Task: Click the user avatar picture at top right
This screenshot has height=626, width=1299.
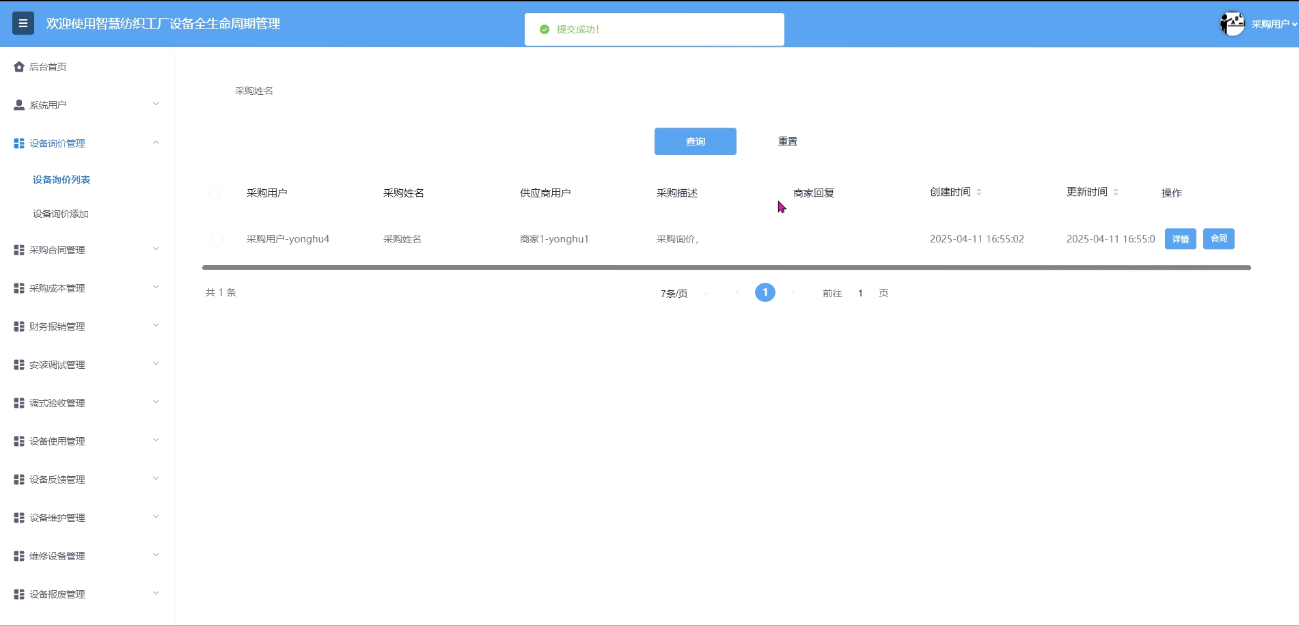Action: coord(1232,23)
